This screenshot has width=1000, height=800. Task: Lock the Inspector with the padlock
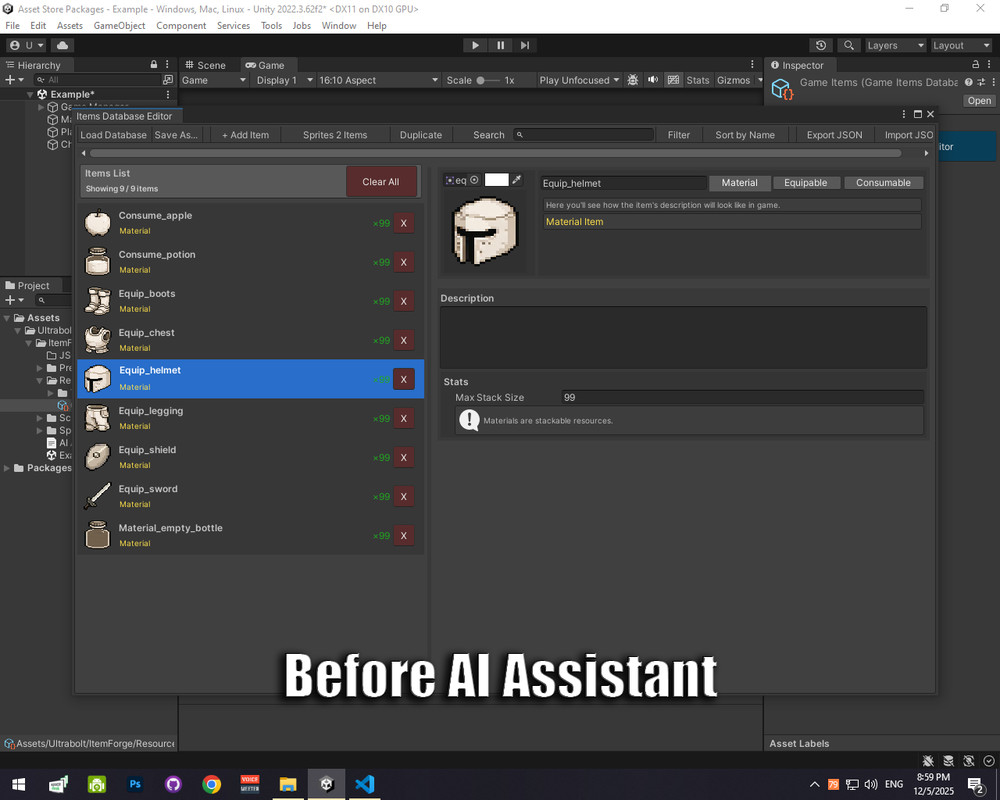[x=976, y=64]
